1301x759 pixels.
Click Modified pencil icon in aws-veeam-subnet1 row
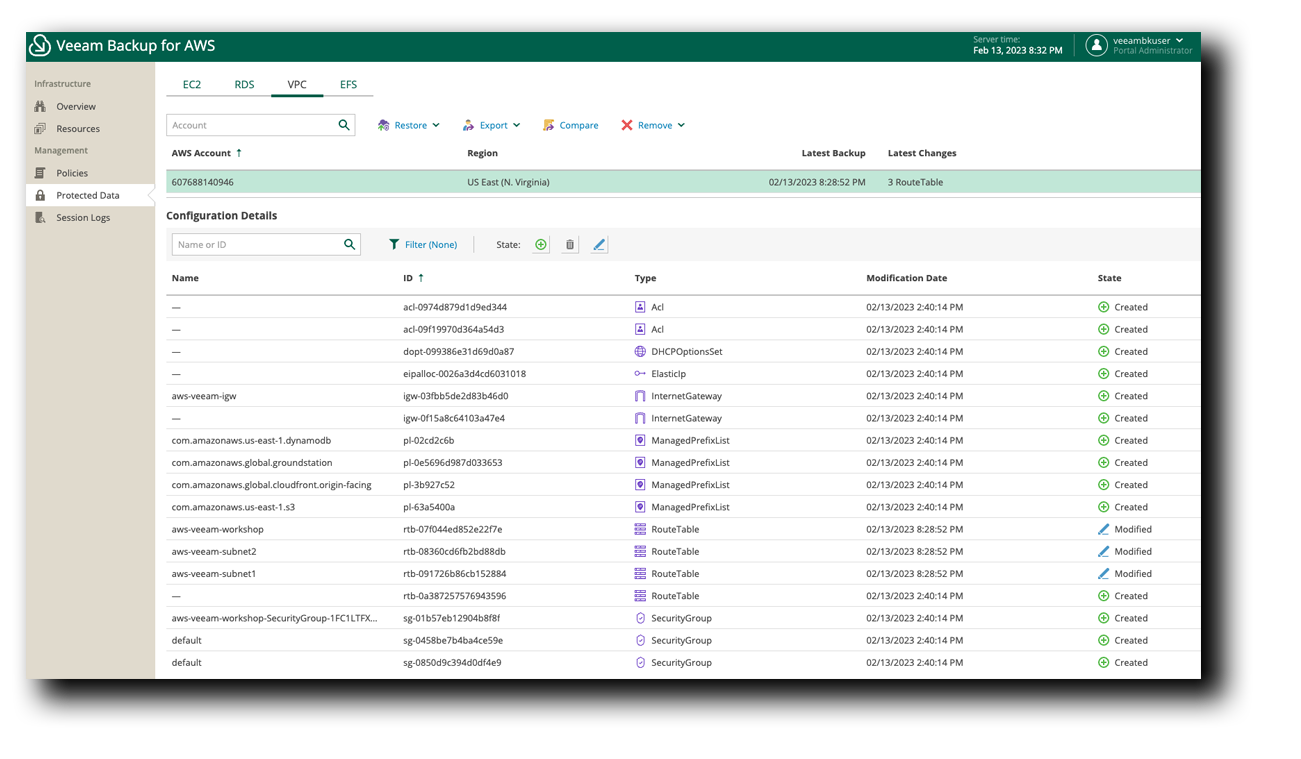point(1104,573)
